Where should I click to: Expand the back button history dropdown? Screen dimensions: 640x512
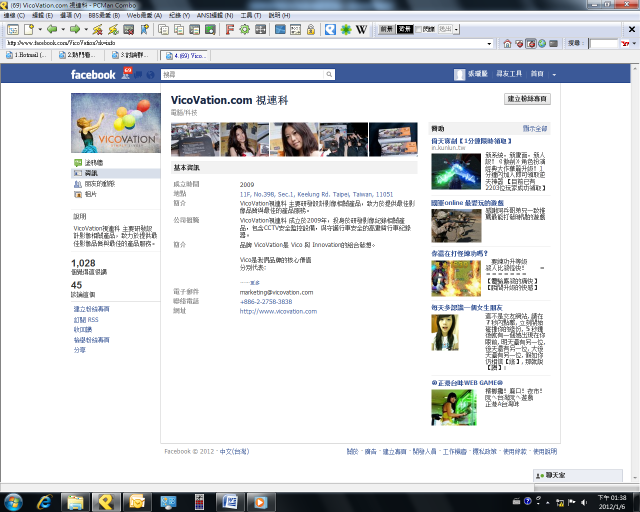[63, 29]
